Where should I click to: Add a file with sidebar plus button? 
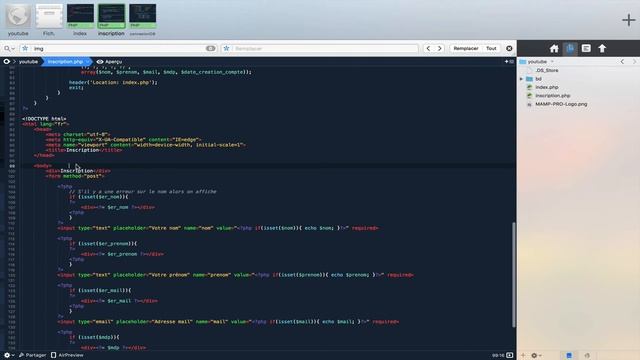pyautogui.click(x=523, y=355)
